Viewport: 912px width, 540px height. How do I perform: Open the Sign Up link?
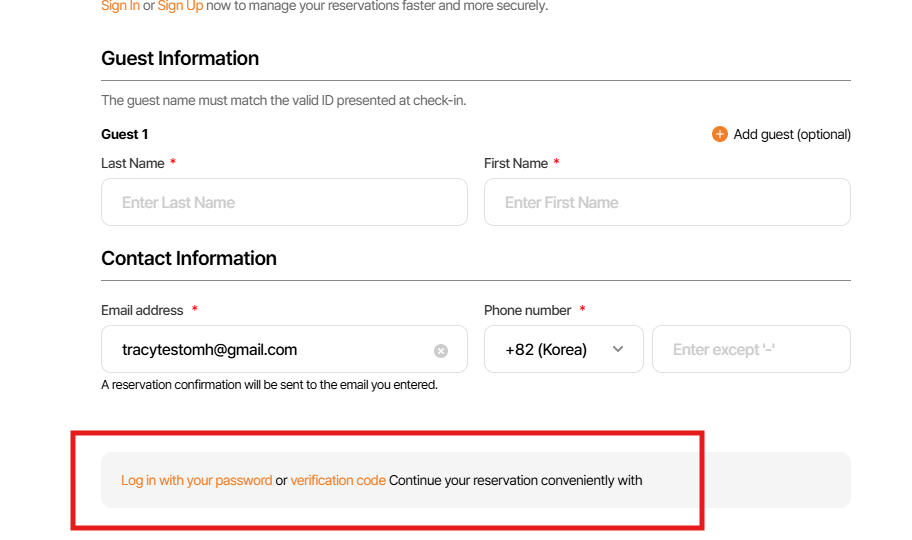click(x=180, y=6)
